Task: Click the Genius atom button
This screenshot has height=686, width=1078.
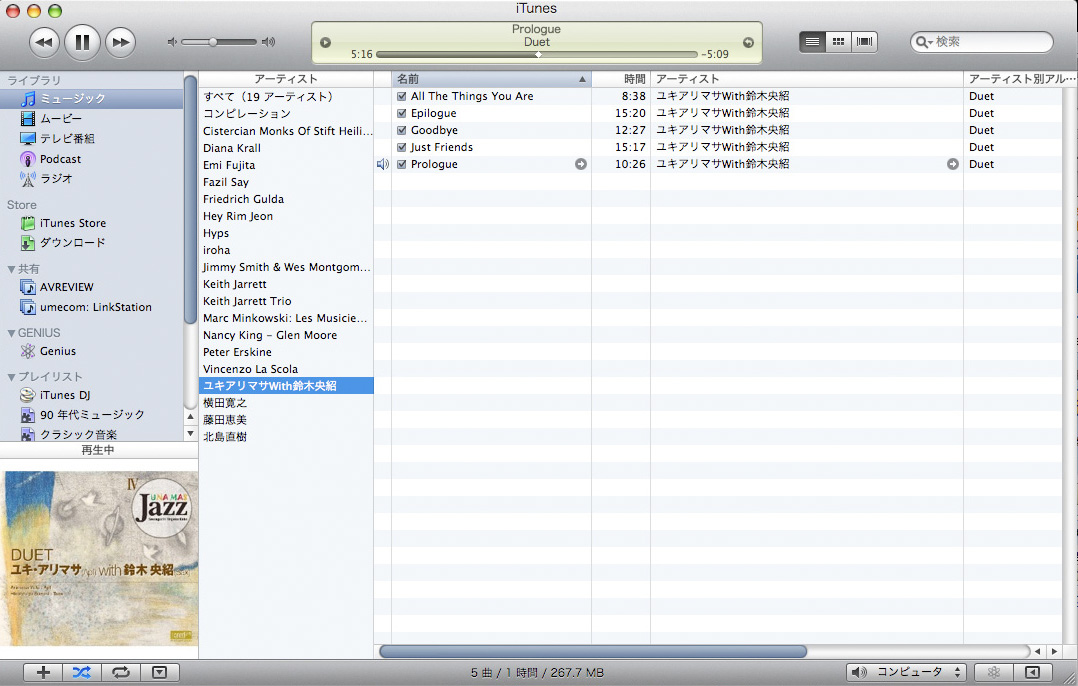Action: pyautogui.click(x=993, y=672)
